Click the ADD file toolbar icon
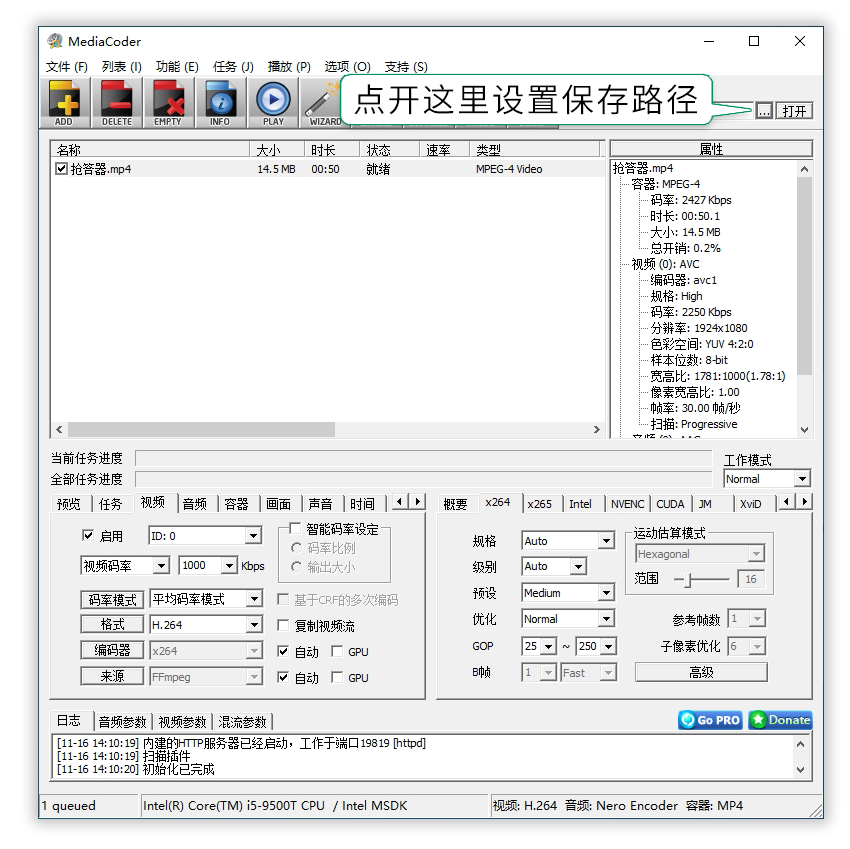 (64, 102)
